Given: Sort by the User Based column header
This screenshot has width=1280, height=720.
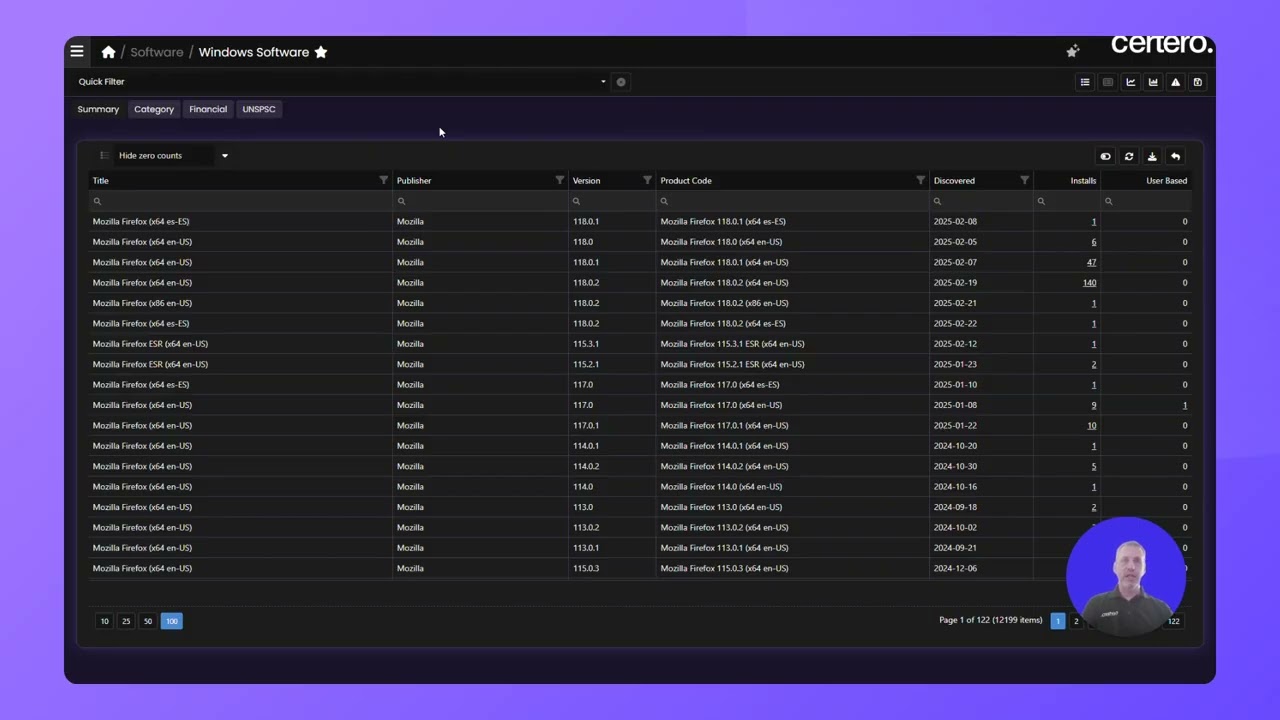Looking at the screenshot, I should pos(1166,181).
